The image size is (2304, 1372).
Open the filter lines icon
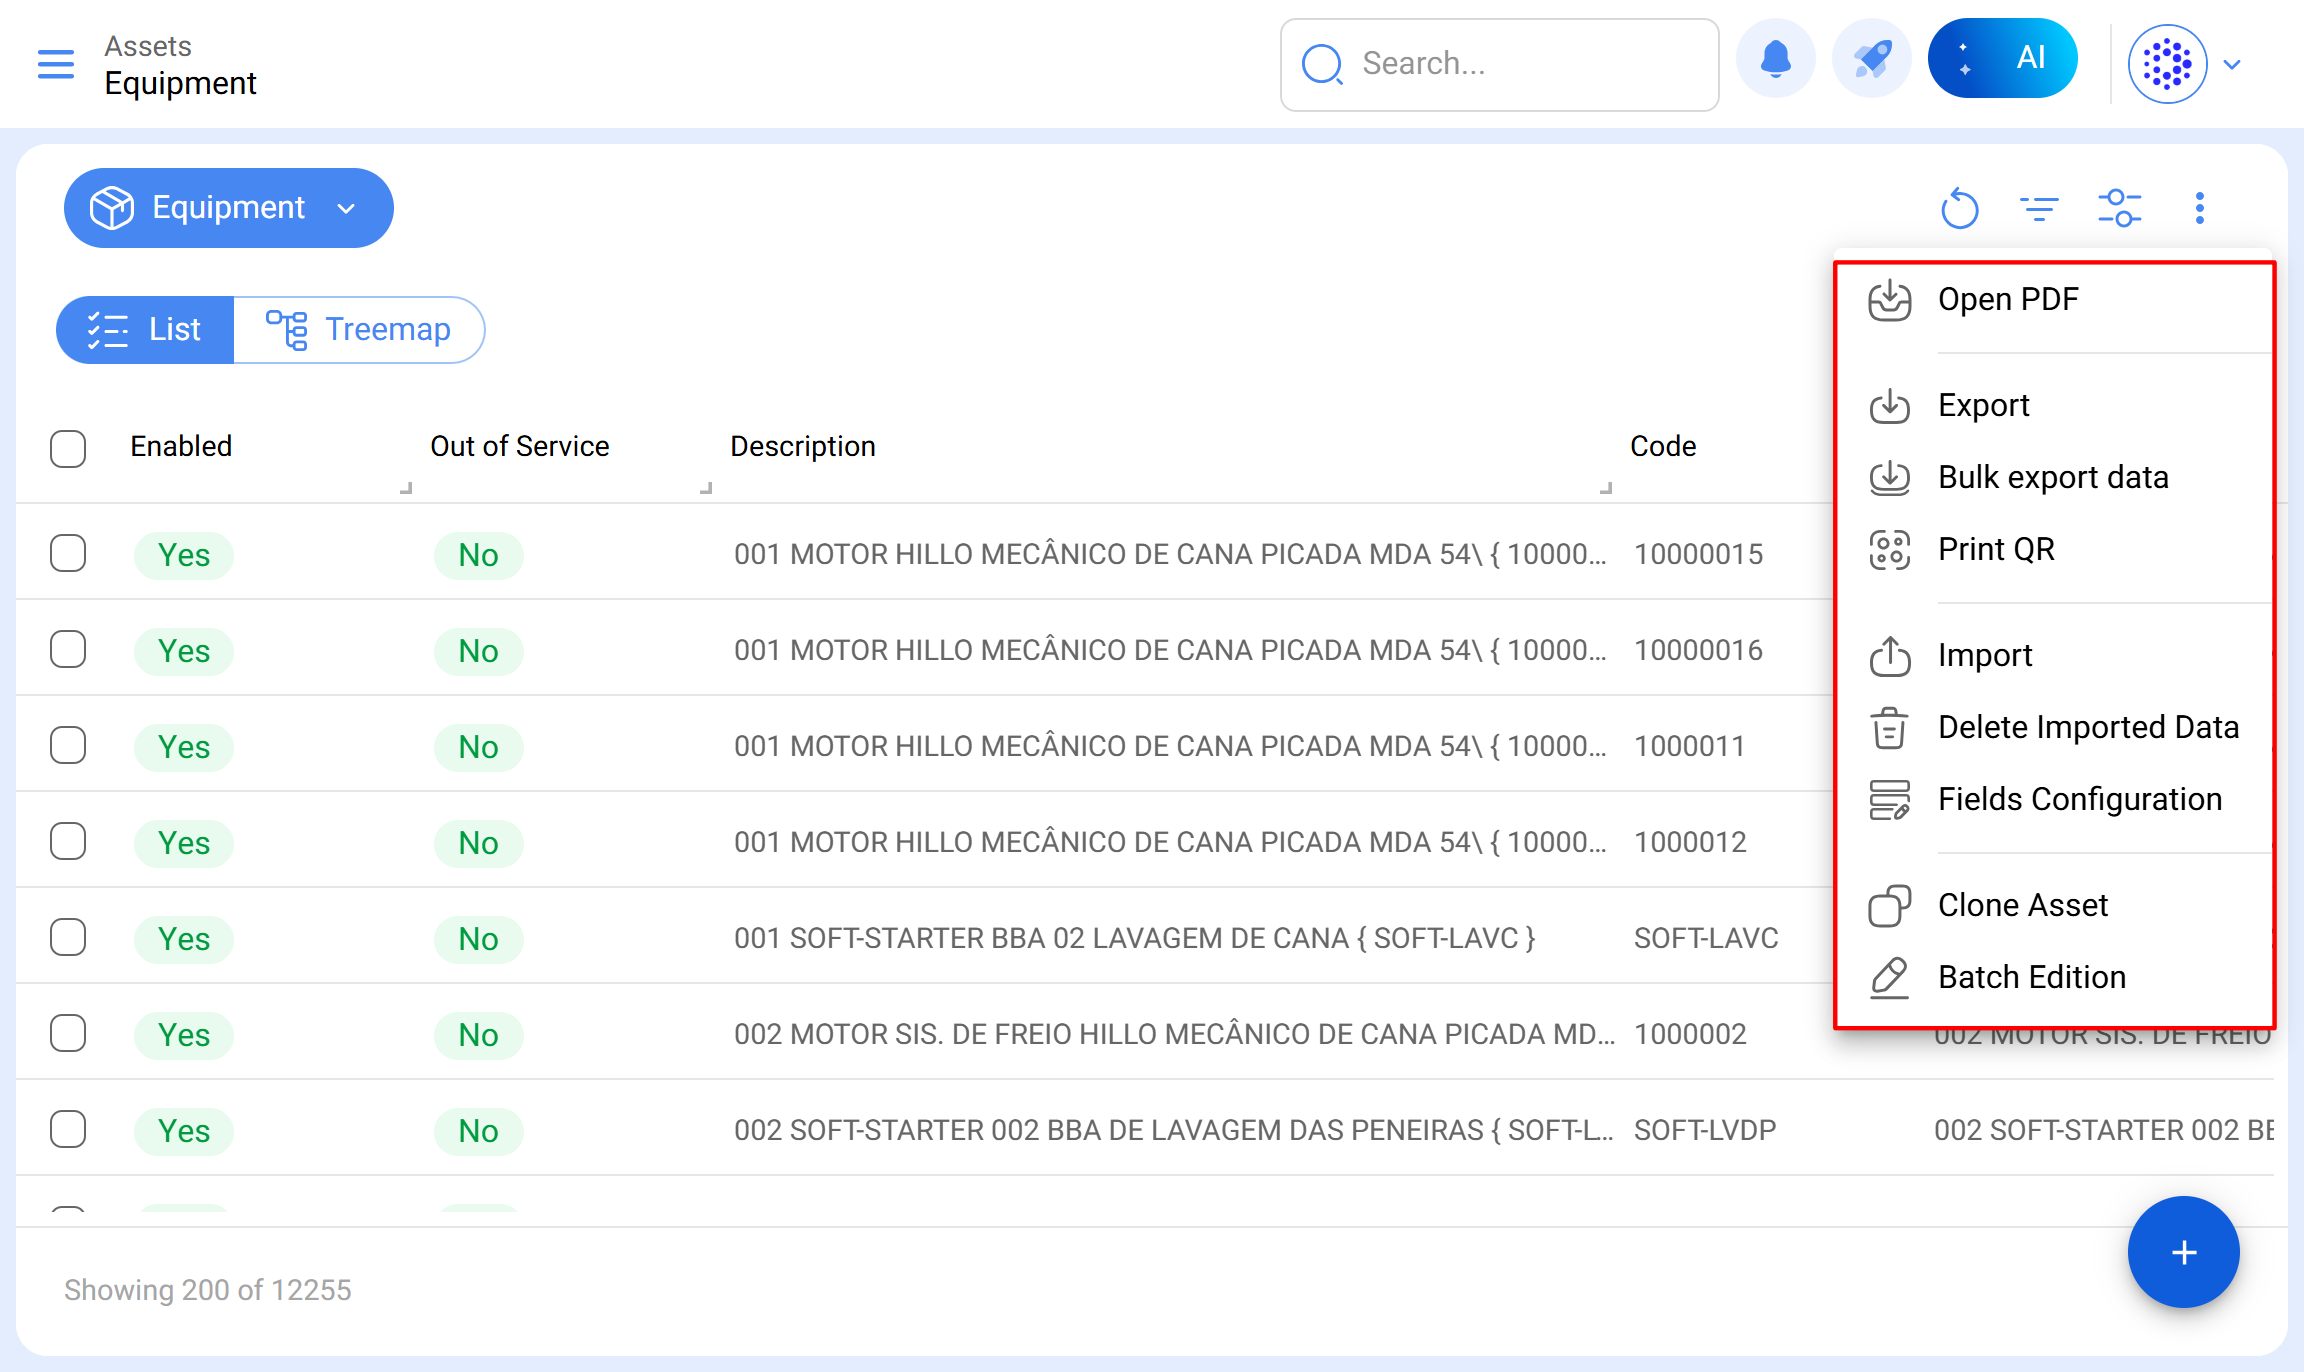pos(2038,208)
